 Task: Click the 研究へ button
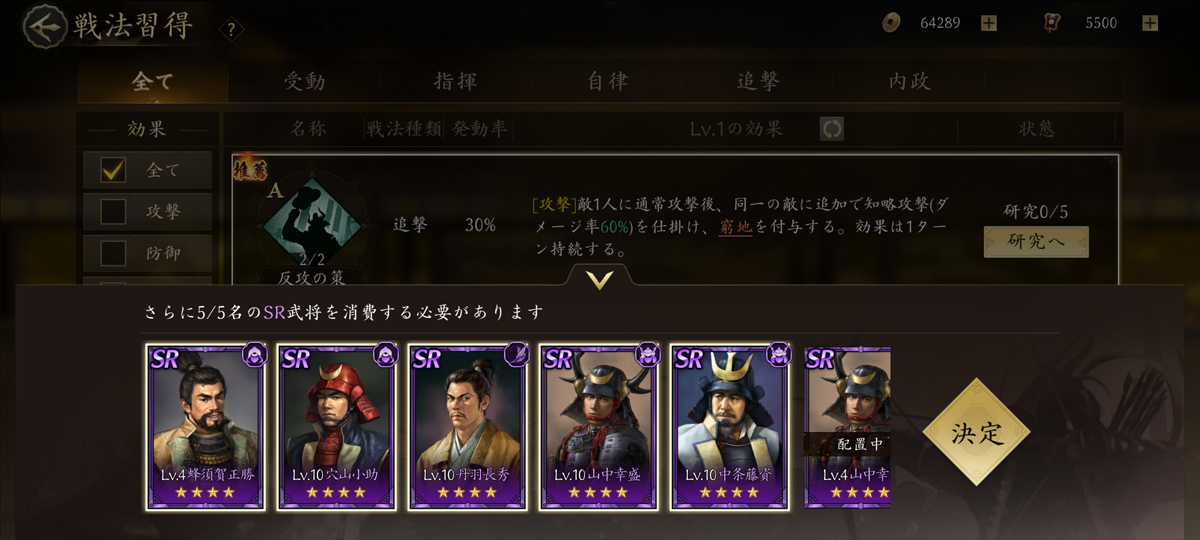tap(1036, 241)
